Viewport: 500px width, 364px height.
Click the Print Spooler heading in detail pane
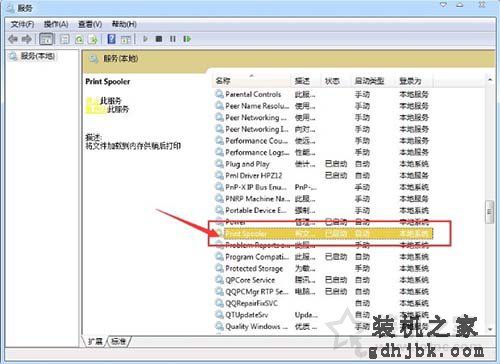coord(108,82)
